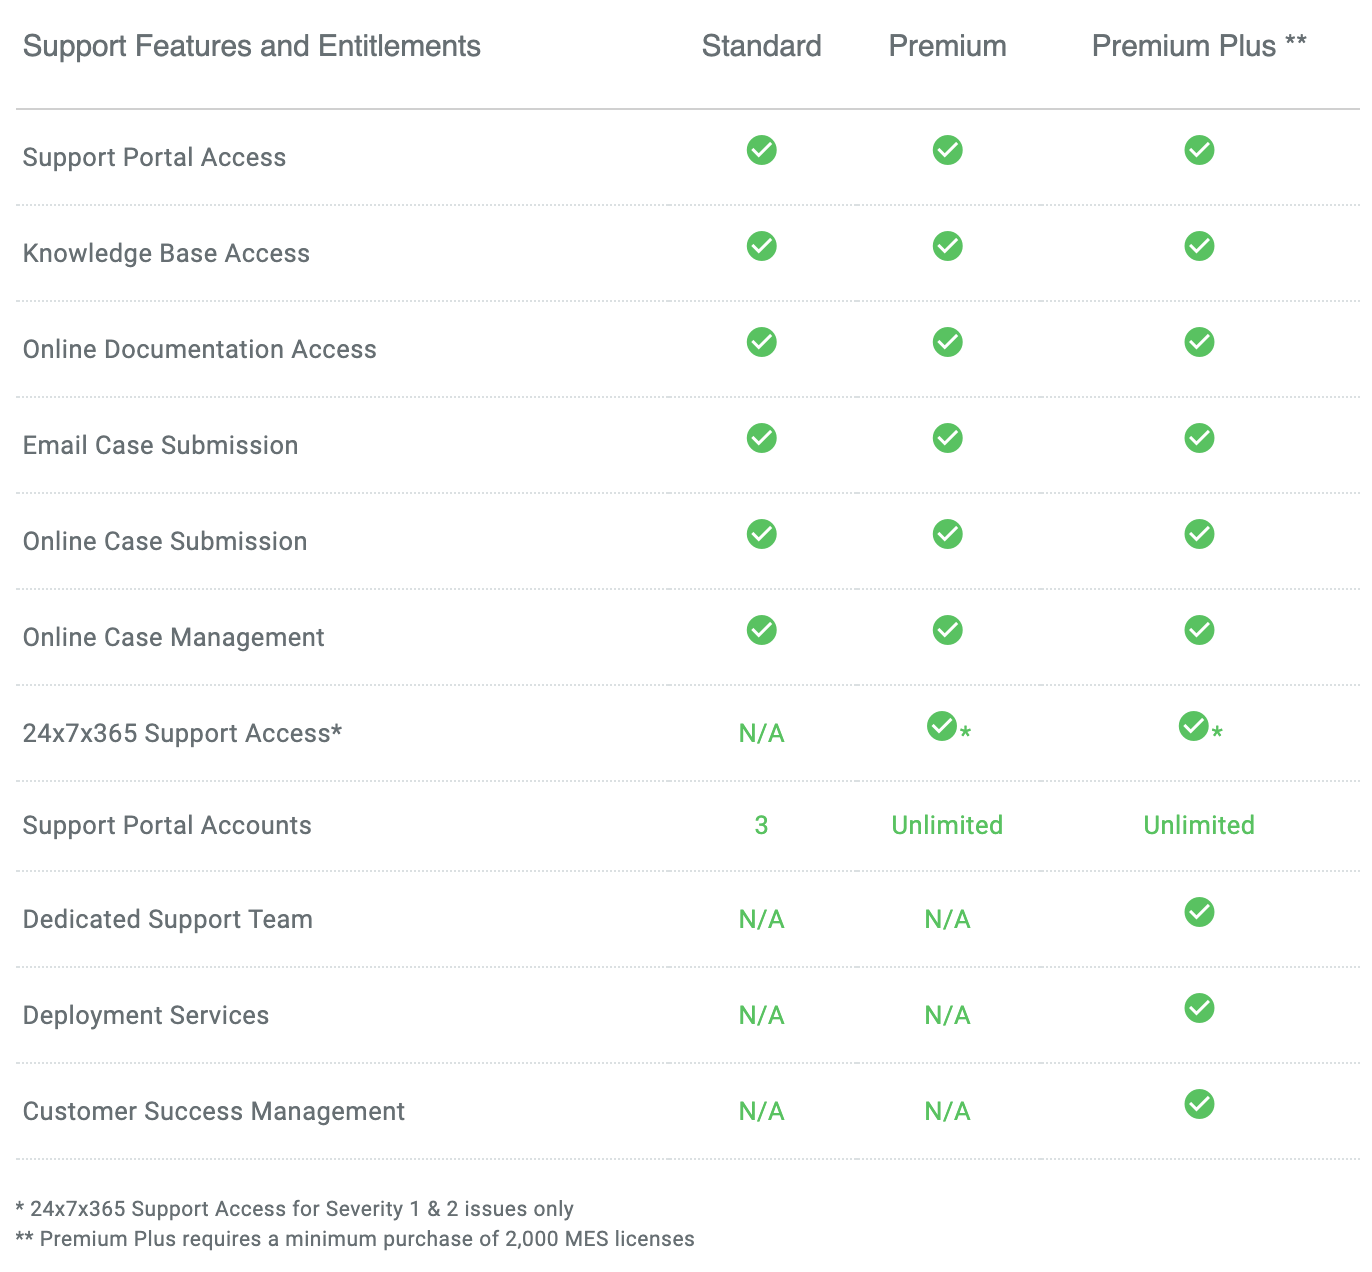1372x1272 pixels.
Task: Click Premium Plus checkmark for Deployment Services
Action: tap(1198, 1008)
